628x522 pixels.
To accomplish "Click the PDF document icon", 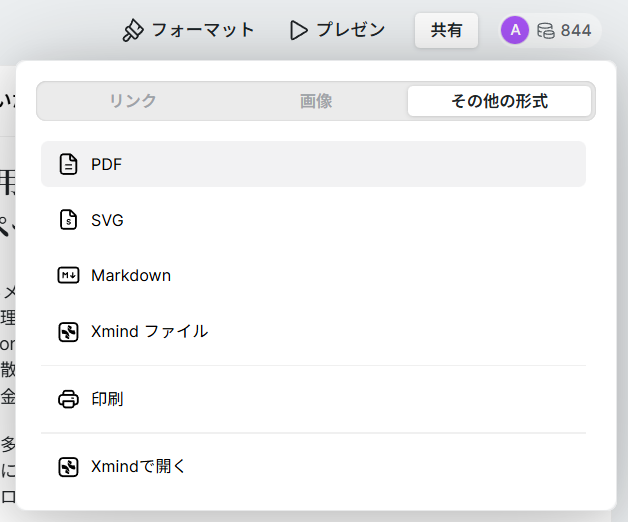I will pos(68,164).
